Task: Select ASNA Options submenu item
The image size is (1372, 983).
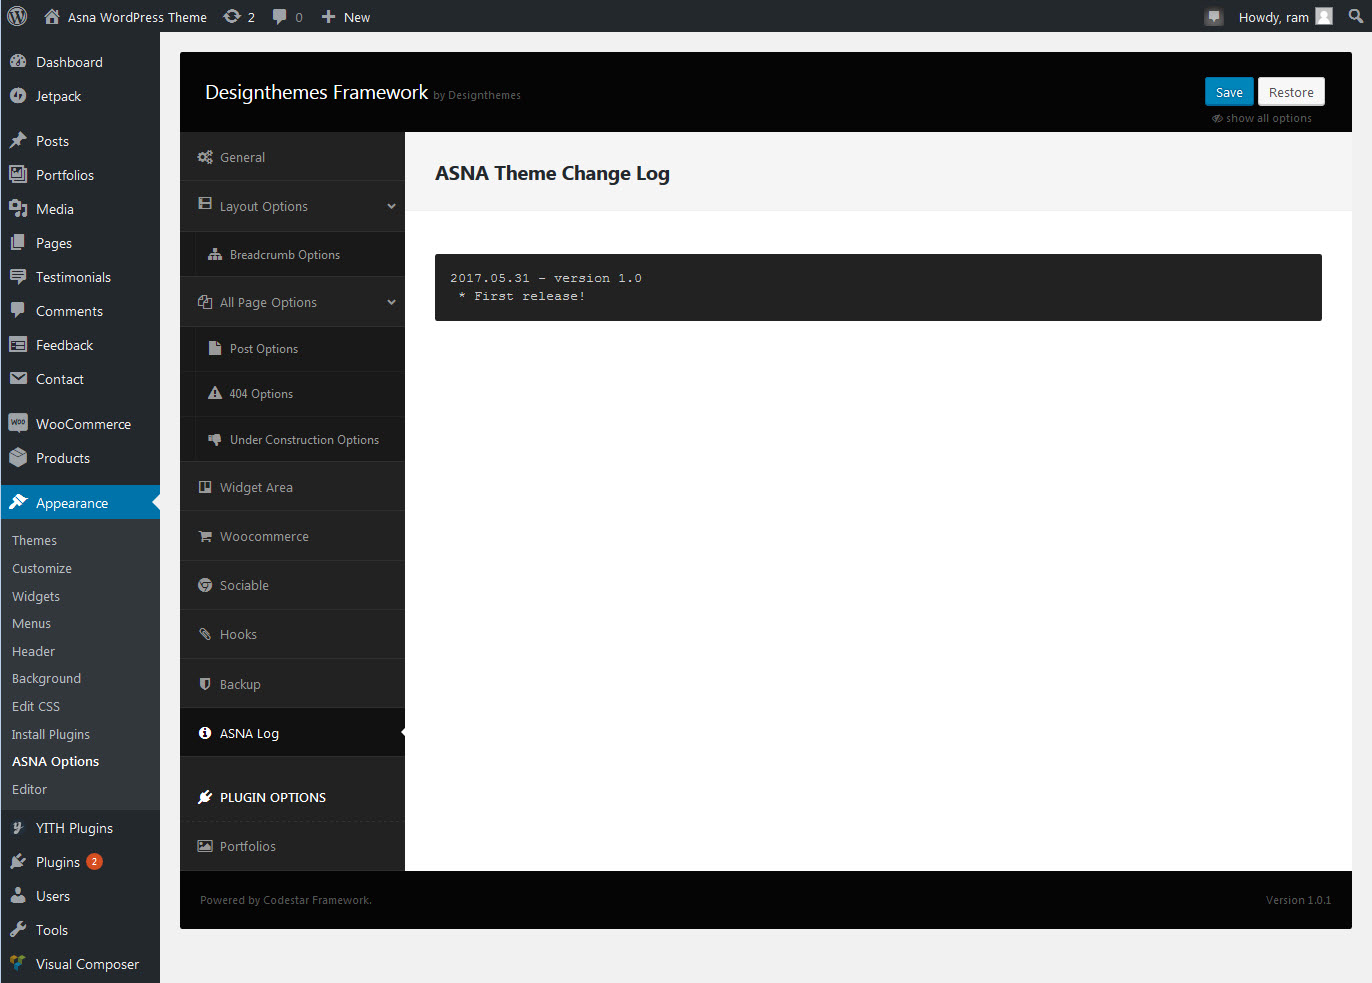Action: pos(55,761)
